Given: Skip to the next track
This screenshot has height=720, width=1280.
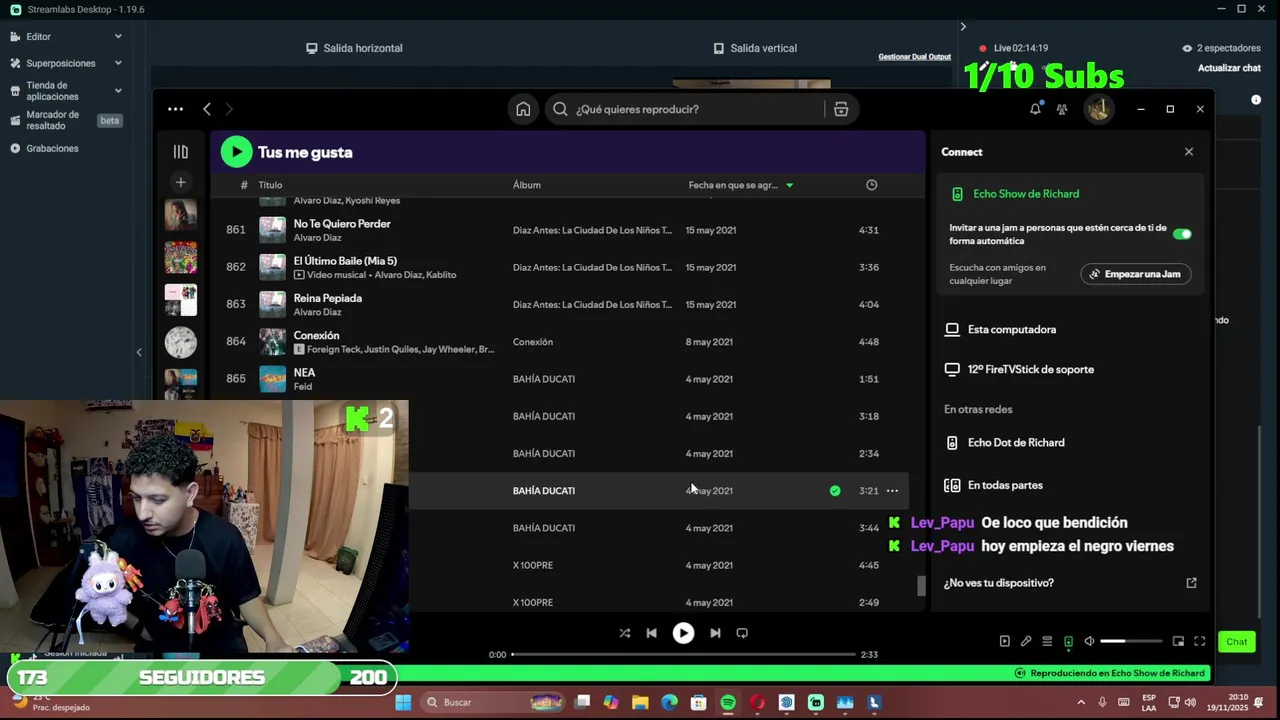Looking at the screenshot, I should pos(715,633).
